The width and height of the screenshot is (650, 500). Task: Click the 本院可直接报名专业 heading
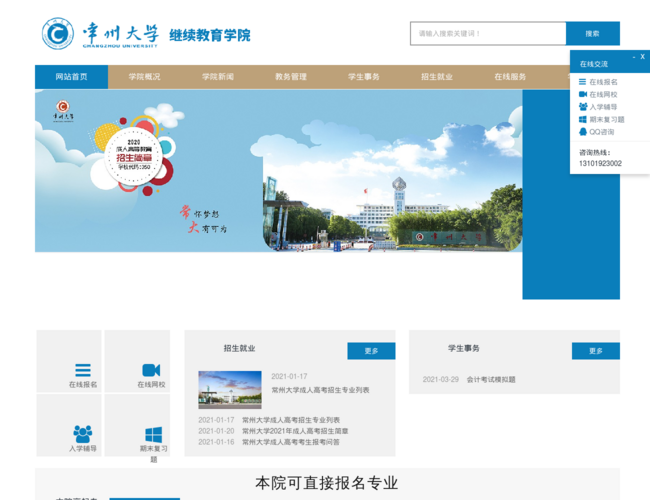pyautogui.click(x=327, y=483)
